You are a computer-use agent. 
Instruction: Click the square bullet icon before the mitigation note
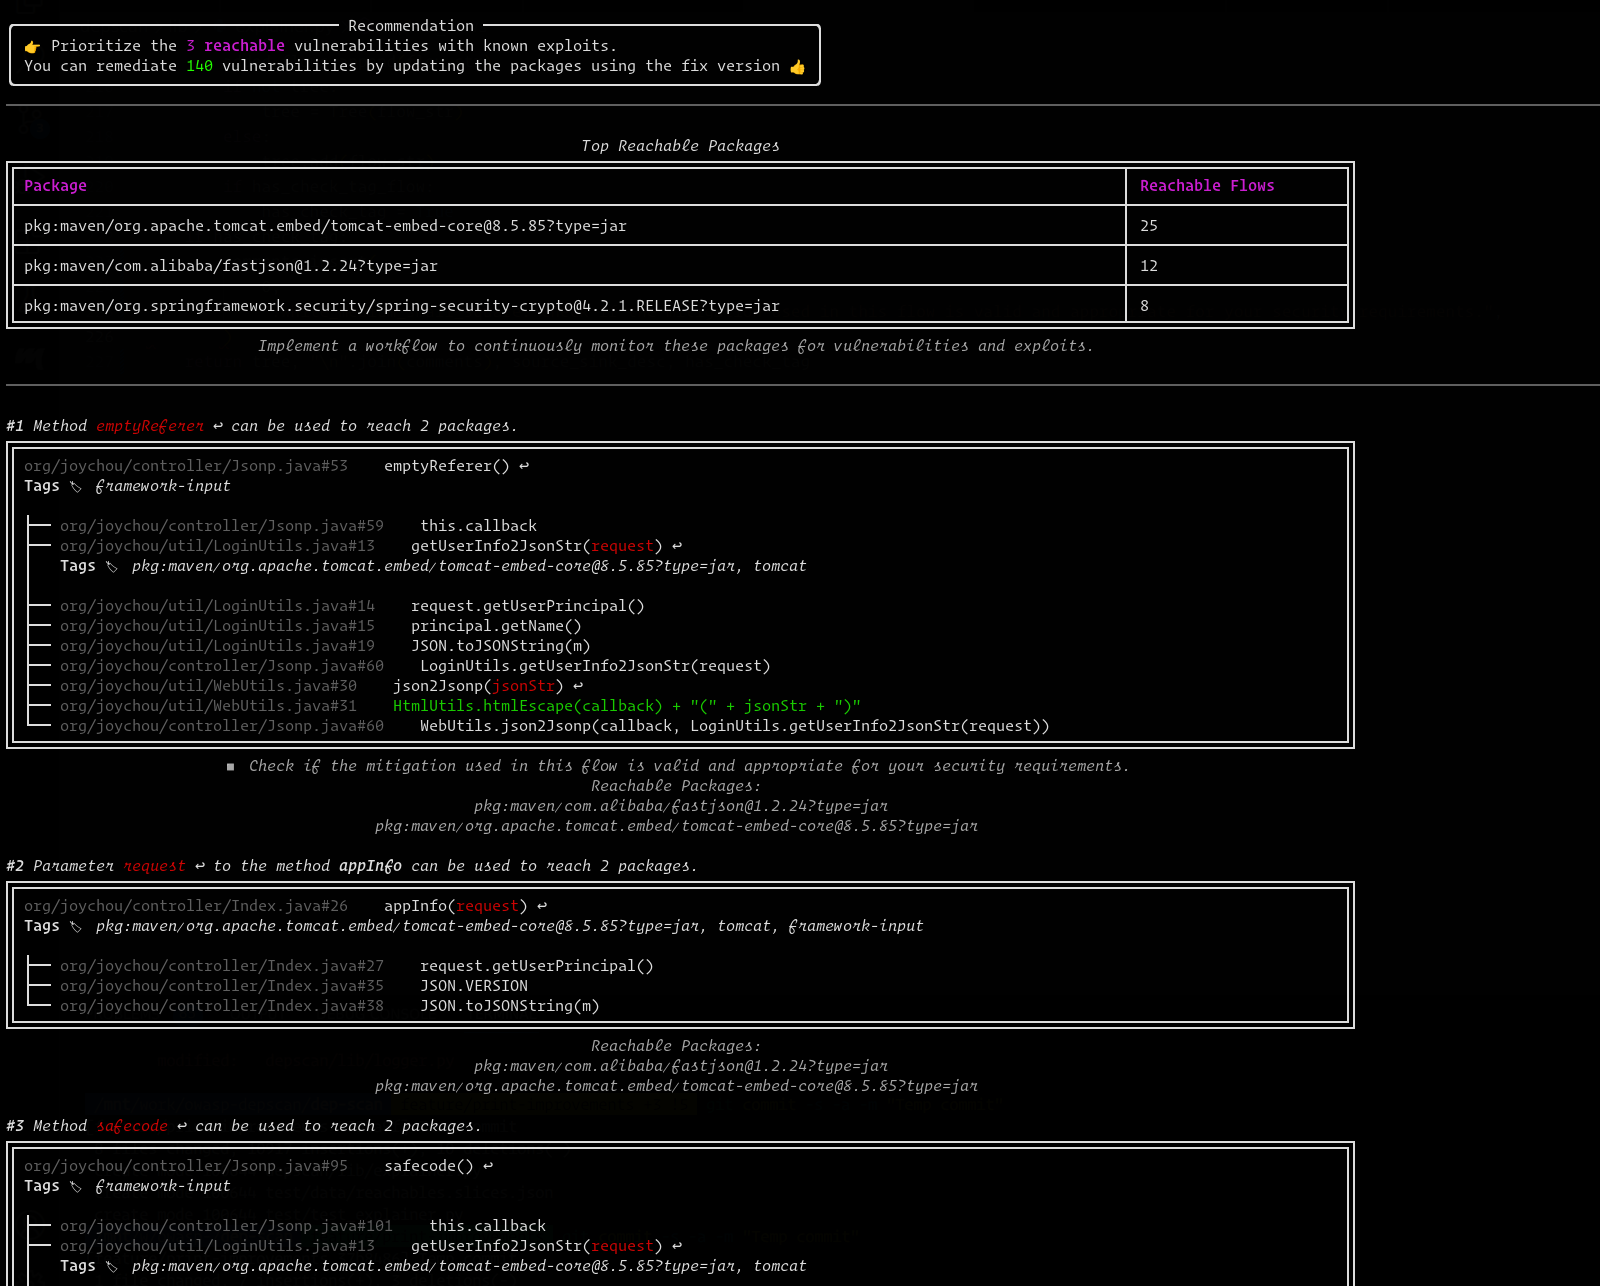point(231,766)
